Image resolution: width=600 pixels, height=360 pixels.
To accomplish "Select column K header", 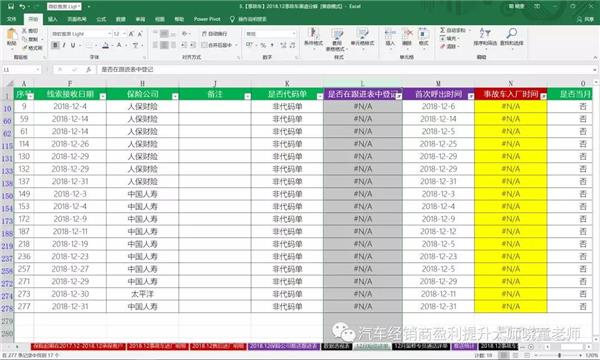I will [287, 83].
